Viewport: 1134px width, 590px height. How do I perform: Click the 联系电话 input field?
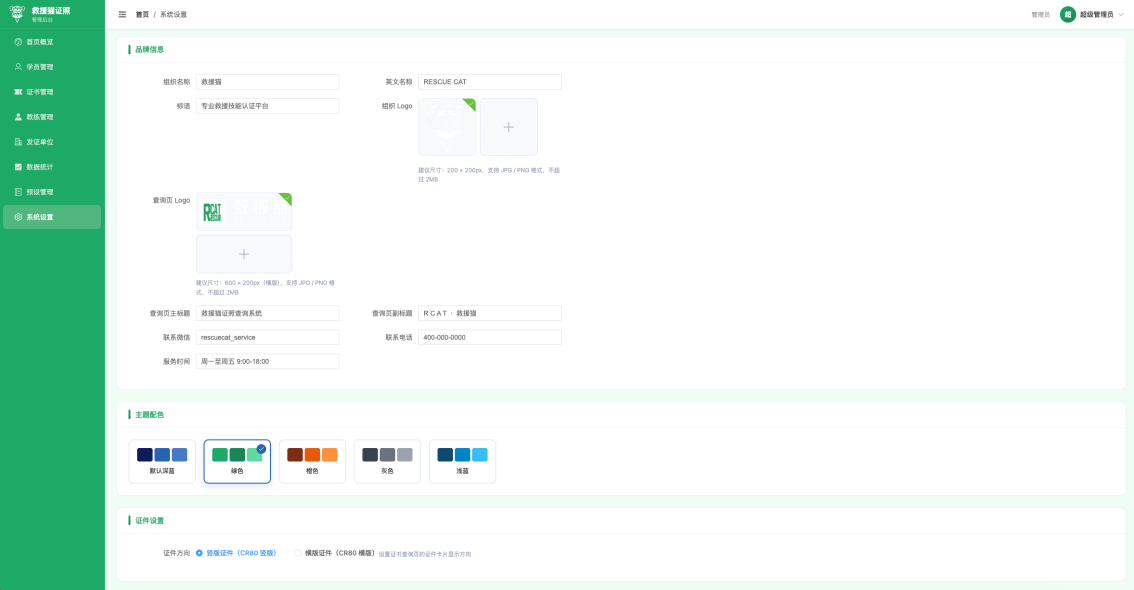[x=489, y=337]
